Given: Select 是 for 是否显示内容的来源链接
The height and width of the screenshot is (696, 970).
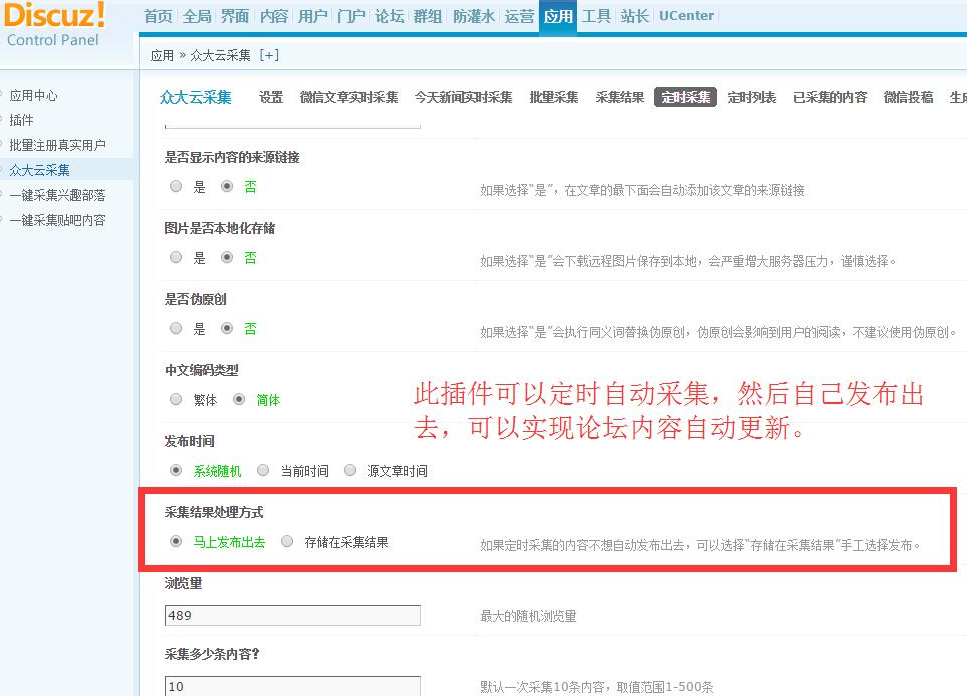Looking at the screenshot, I should pyautogui.click(x=176, y=186).
